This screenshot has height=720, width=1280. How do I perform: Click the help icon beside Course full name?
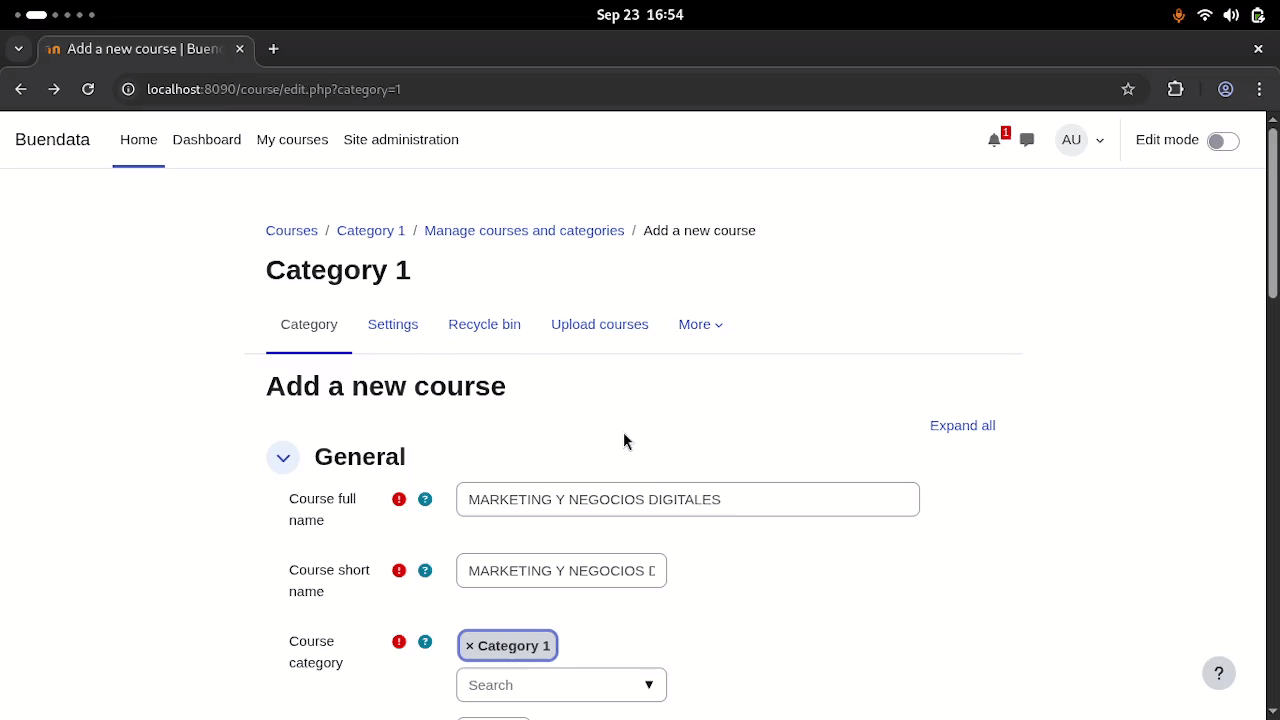pos(425,499)
